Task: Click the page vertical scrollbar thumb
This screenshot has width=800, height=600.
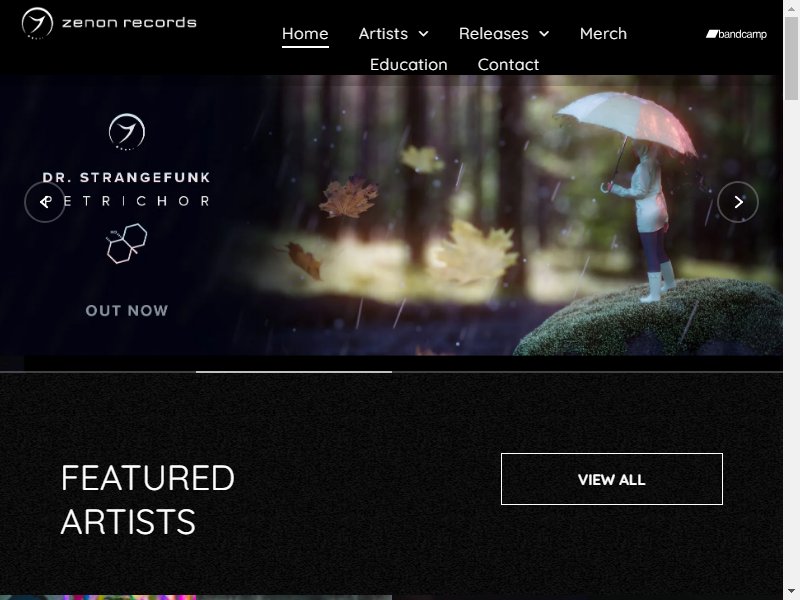Action: [791, 58]
